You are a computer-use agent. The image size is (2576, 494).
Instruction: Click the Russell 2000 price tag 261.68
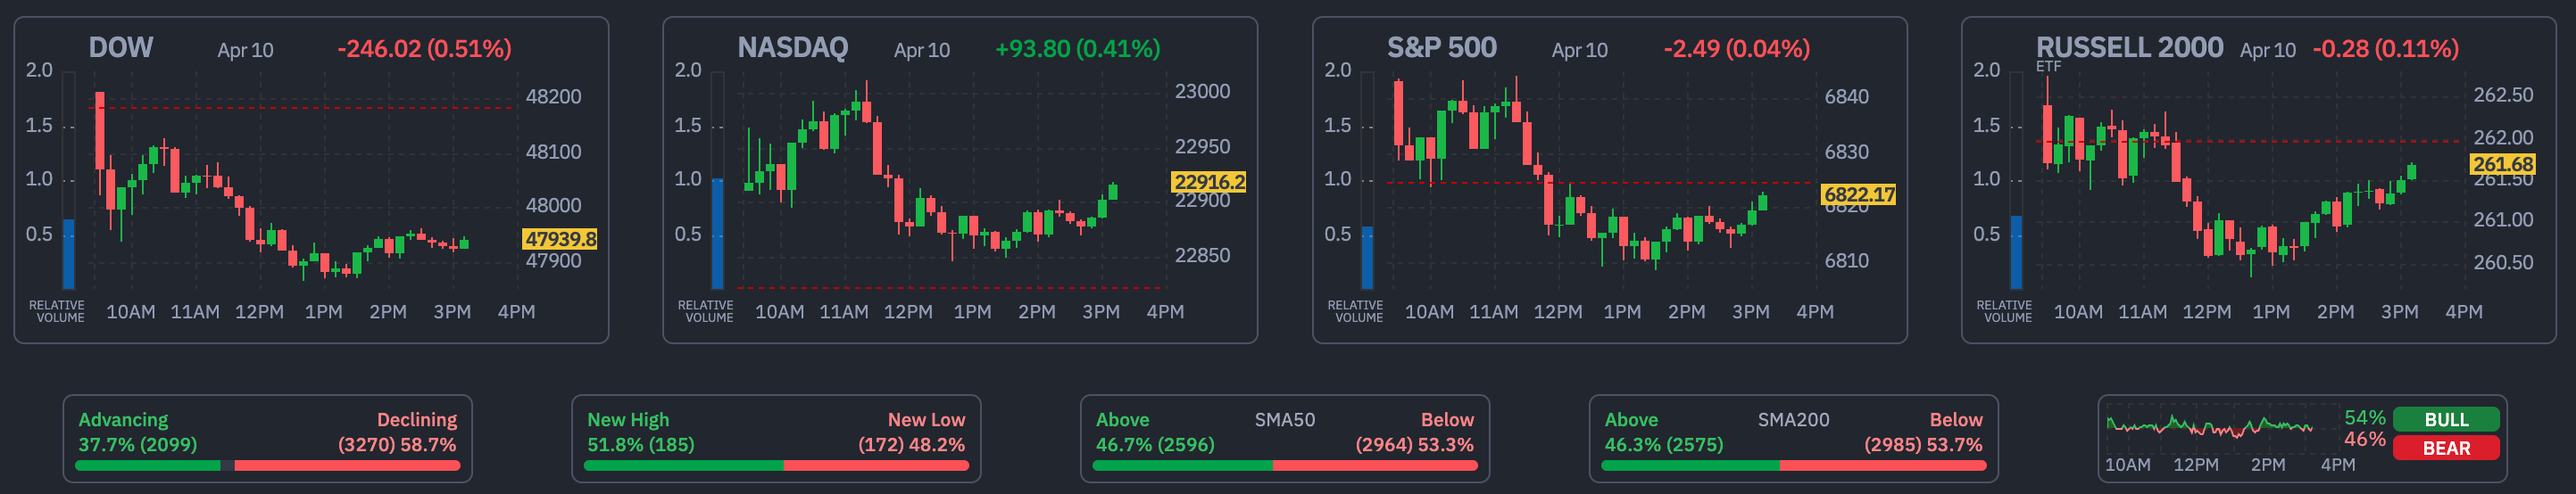[x=2503, y=164]
